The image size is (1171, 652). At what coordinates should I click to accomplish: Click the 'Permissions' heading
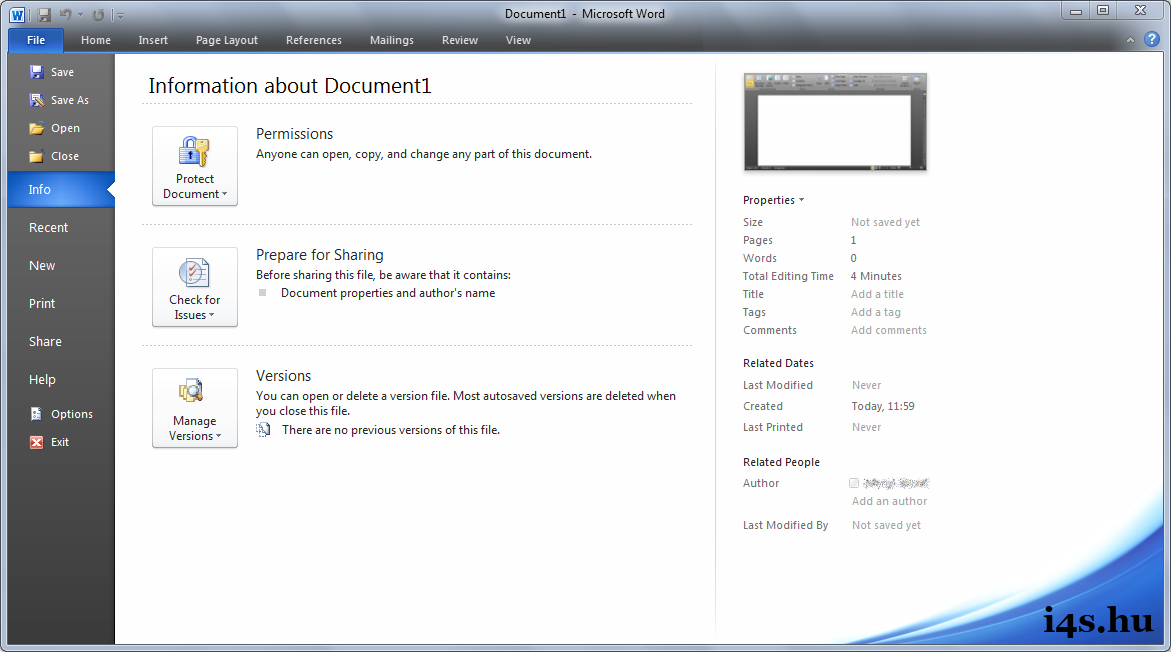[294, 134]
